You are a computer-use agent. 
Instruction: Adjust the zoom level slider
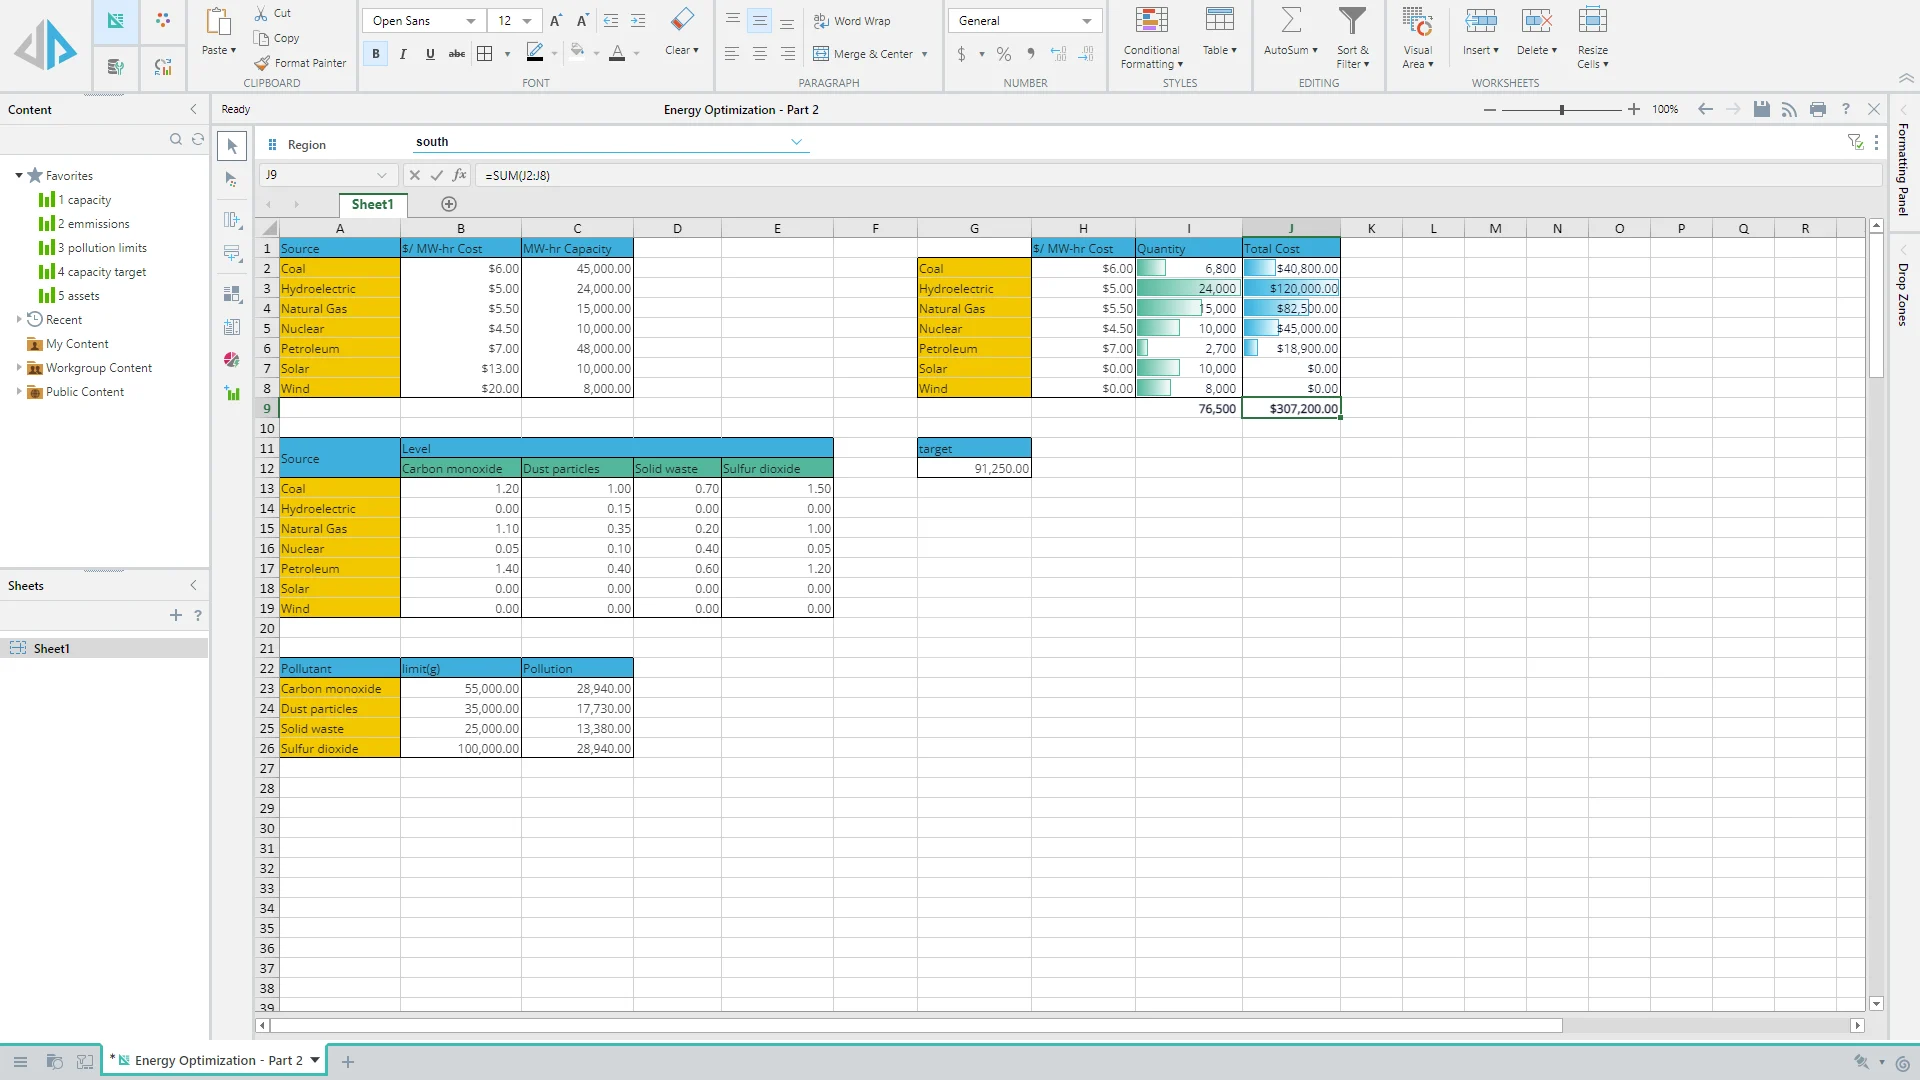click(x=1561, y=110)
